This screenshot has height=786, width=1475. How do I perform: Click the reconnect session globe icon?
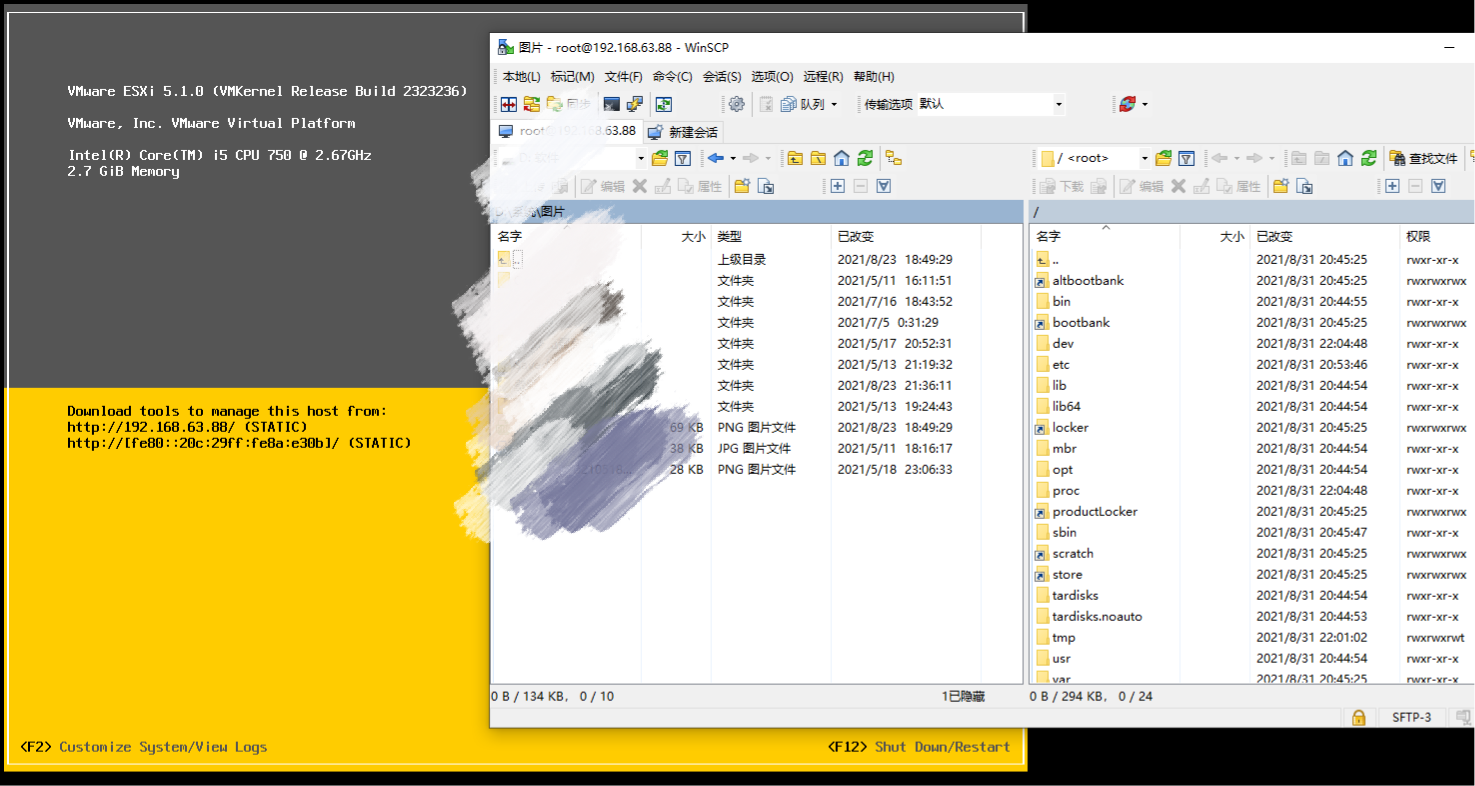pos(1127,104)
